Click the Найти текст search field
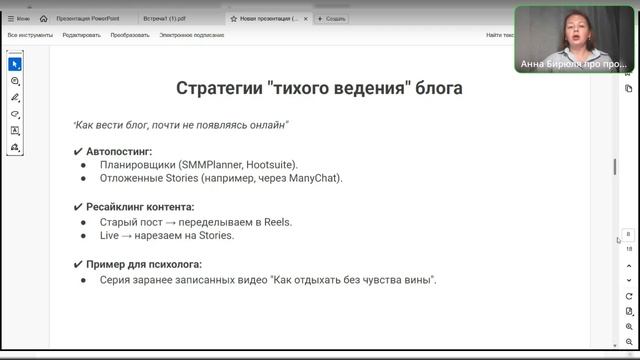640x360 pixels. coord(500,35)
